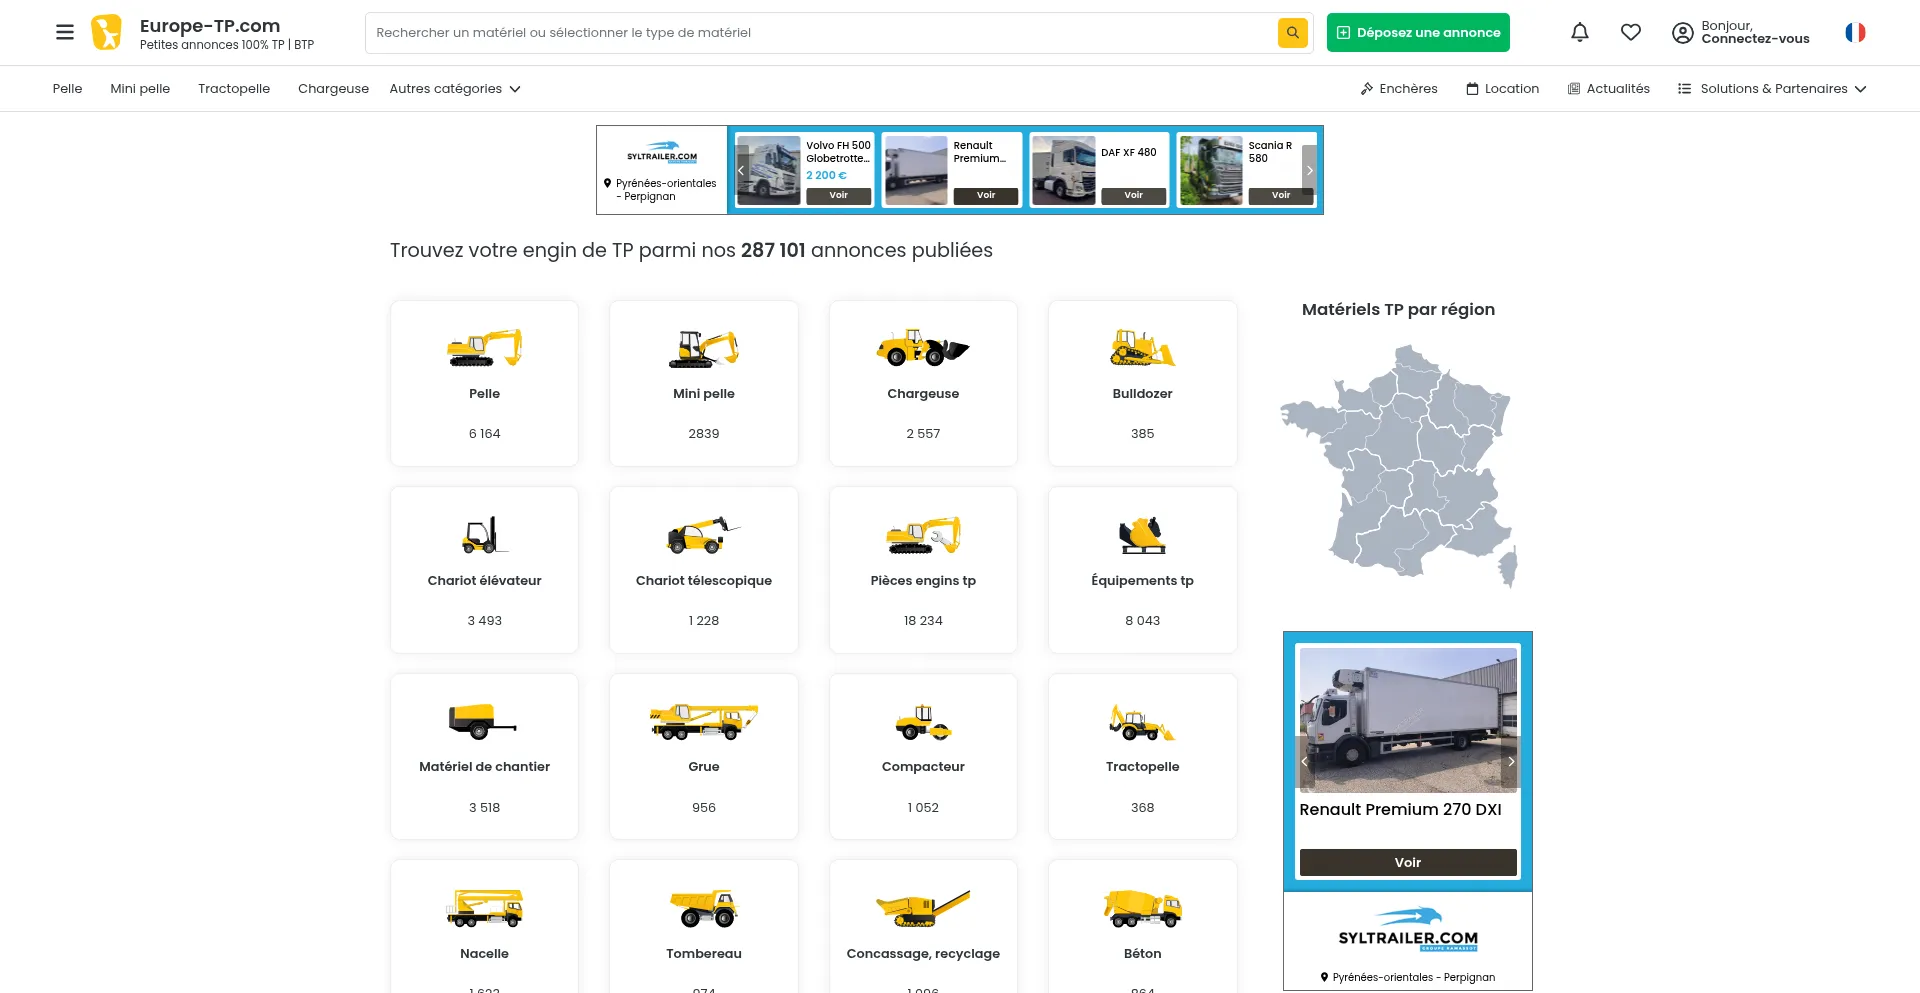Open the Pelle nav menu item
This screenshot has width=1920, height=993.
67,89
